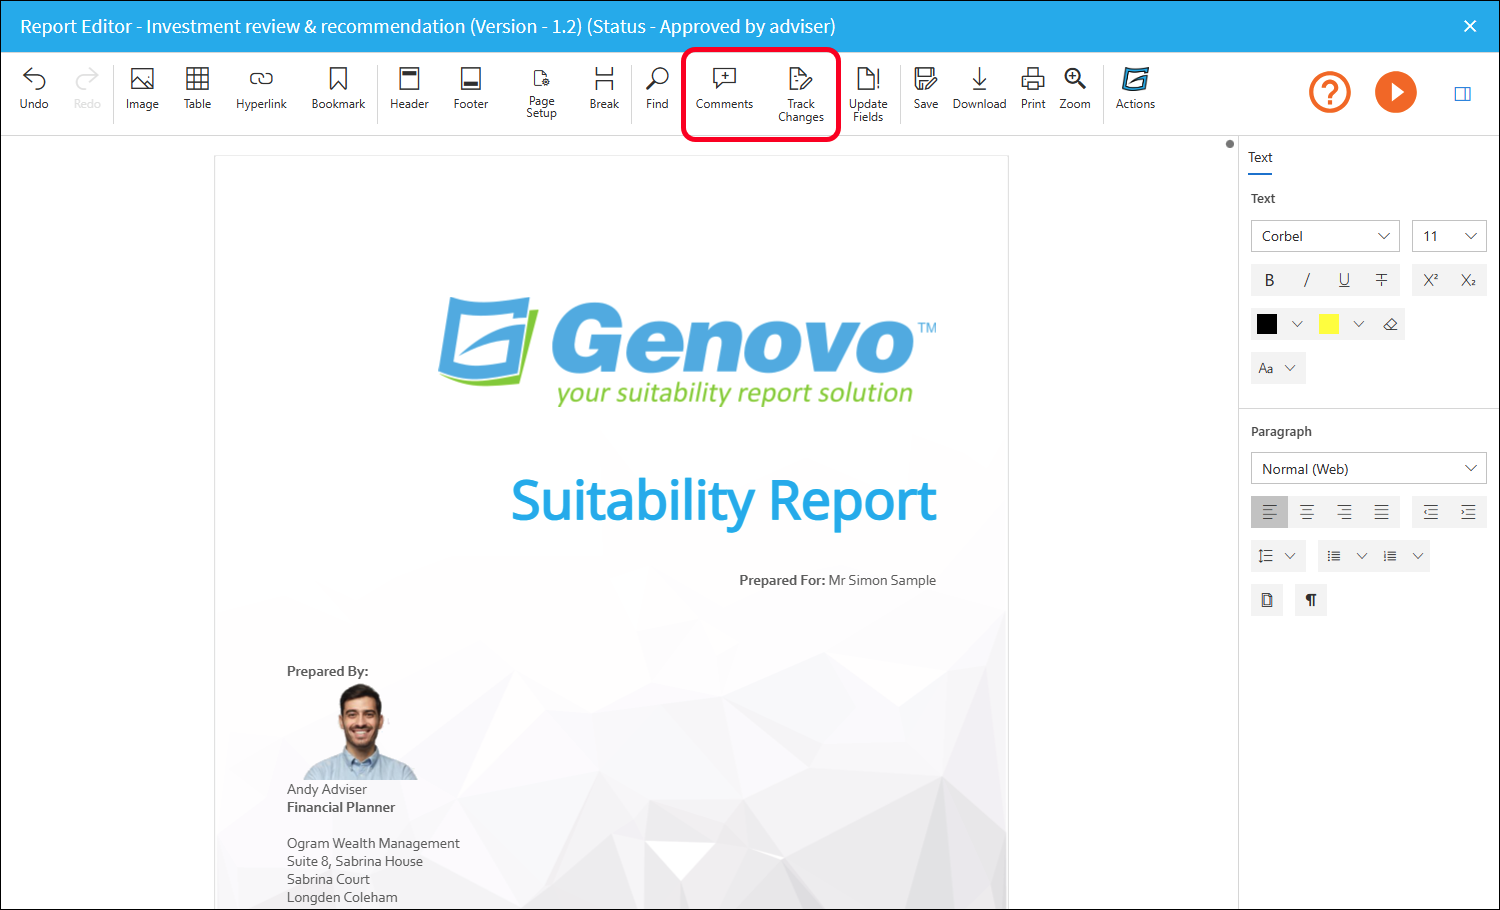Click the Genovo logo image
The width and height of the screenshot is (1500, 910).
click(688, 352)
